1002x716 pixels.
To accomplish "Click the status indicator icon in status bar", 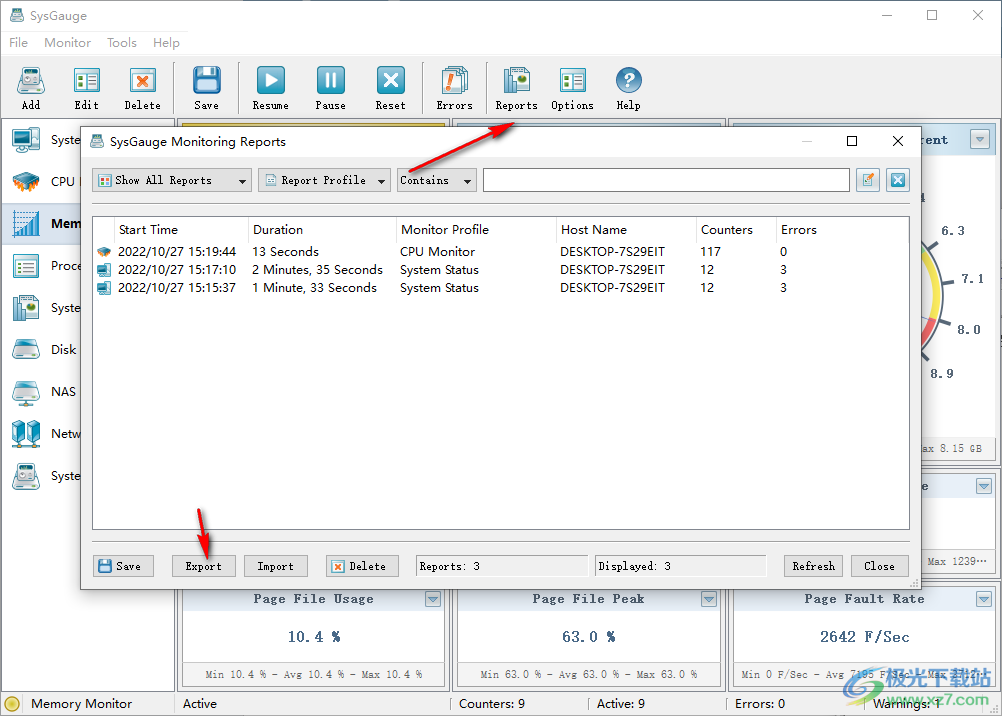I will tap(12, 704).
